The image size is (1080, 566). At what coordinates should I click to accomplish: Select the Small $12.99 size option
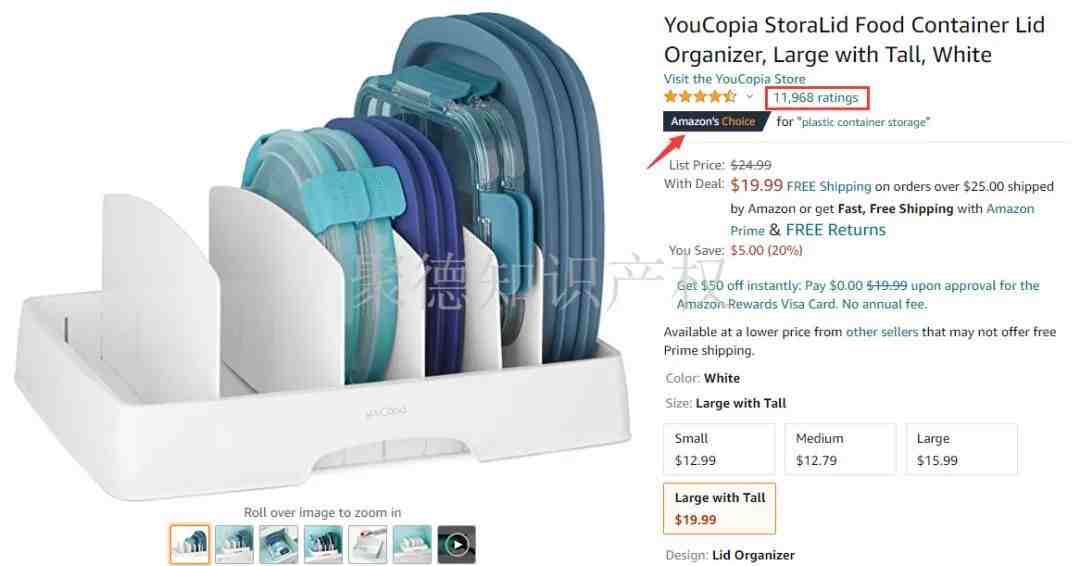(719, 449)
